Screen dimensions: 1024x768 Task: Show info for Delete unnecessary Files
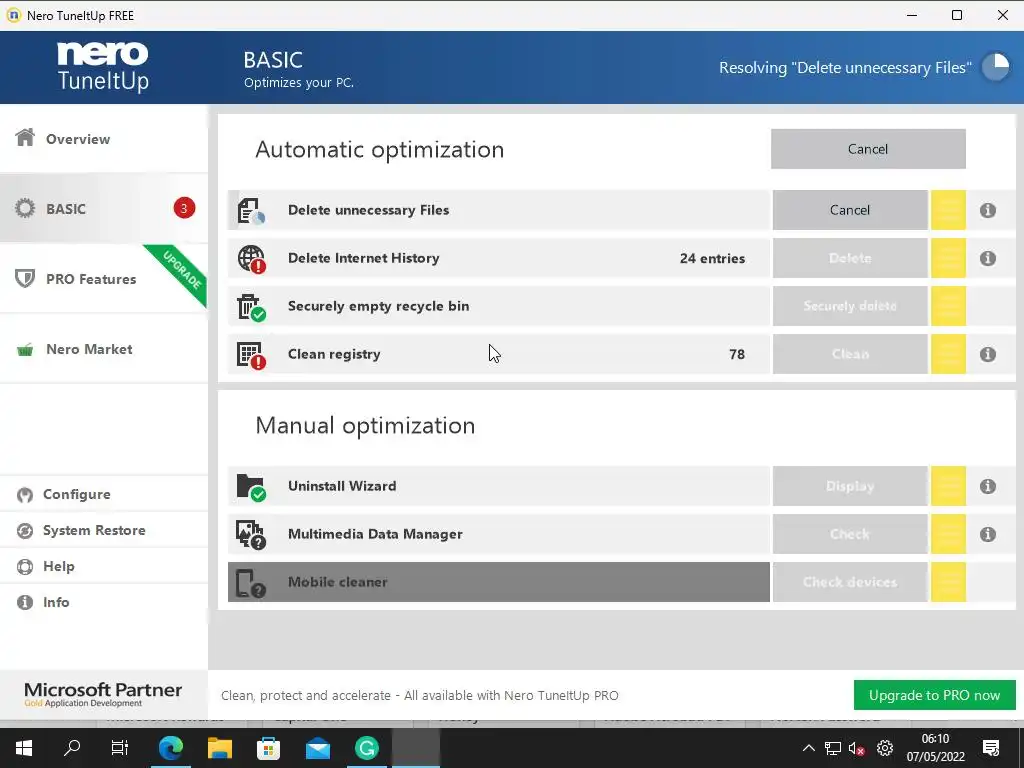coord(987,210)
